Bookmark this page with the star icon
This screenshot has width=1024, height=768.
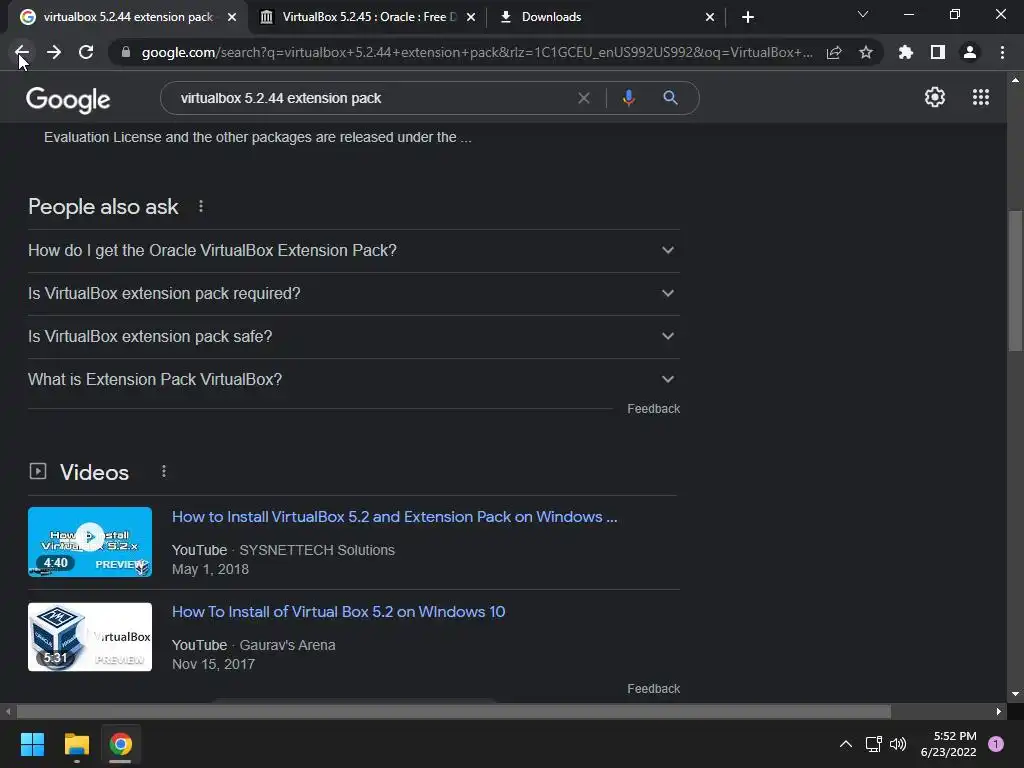(x=866, y=52)
